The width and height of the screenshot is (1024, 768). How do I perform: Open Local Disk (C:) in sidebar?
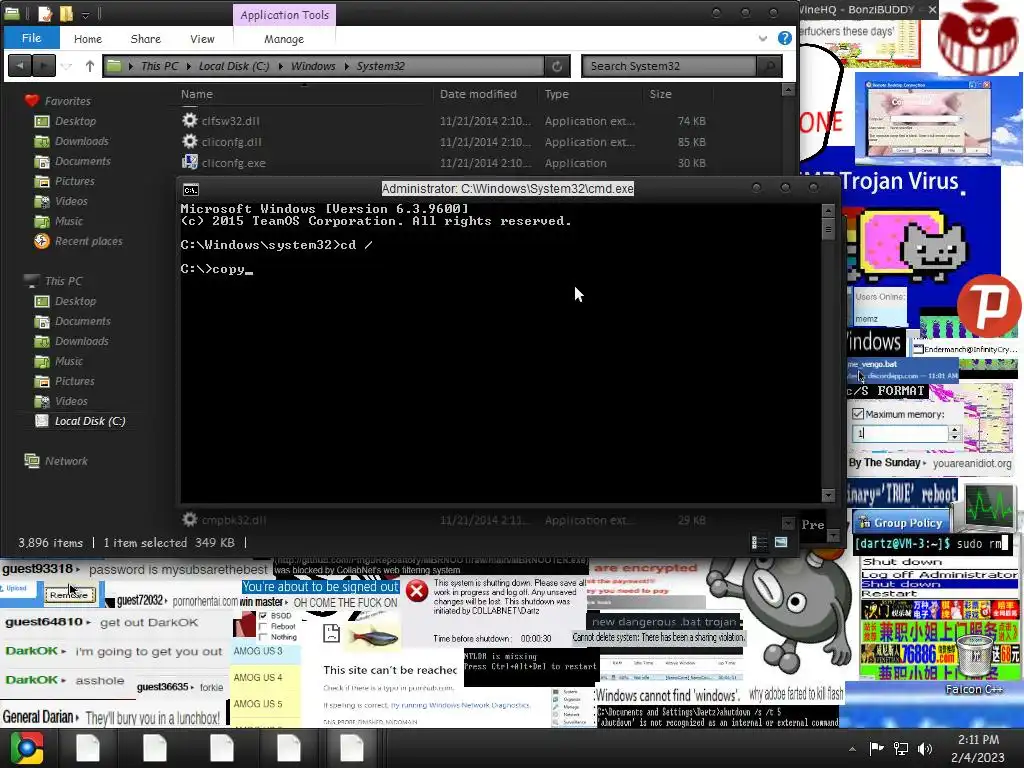tap(89, 421)
